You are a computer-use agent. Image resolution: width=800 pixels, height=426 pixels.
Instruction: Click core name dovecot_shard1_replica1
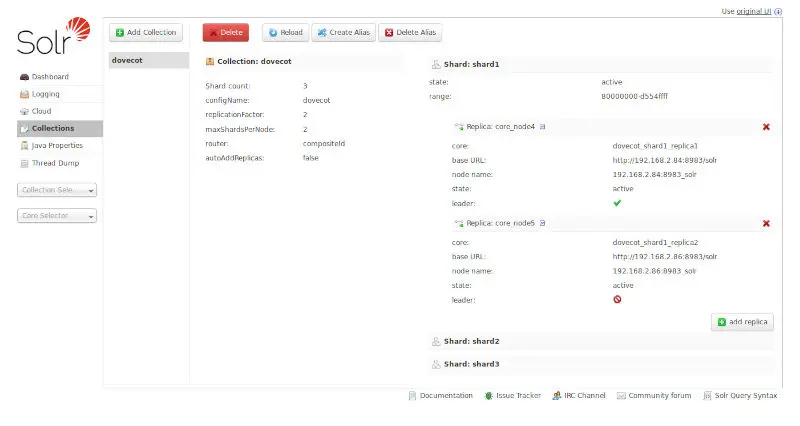point(655,146)
